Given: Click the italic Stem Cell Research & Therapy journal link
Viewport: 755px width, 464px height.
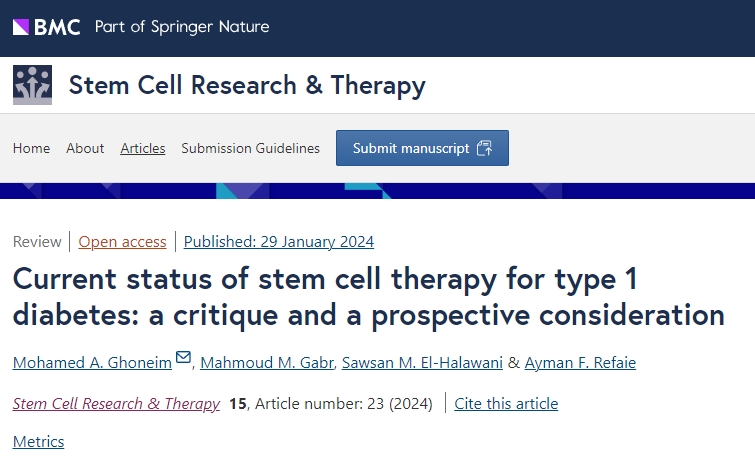Looking at the screenshot, I should (x=116, y=404).
